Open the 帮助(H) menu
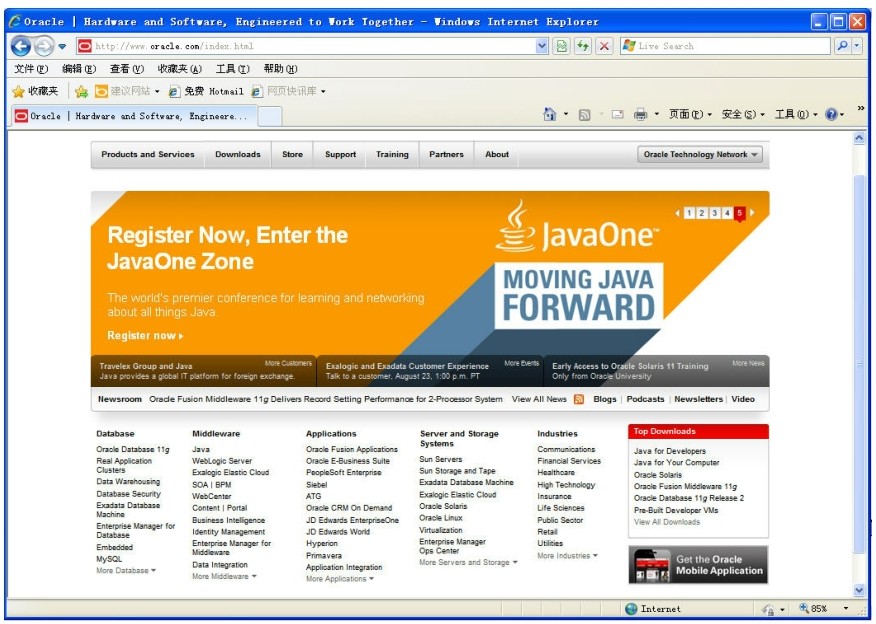 280,69
